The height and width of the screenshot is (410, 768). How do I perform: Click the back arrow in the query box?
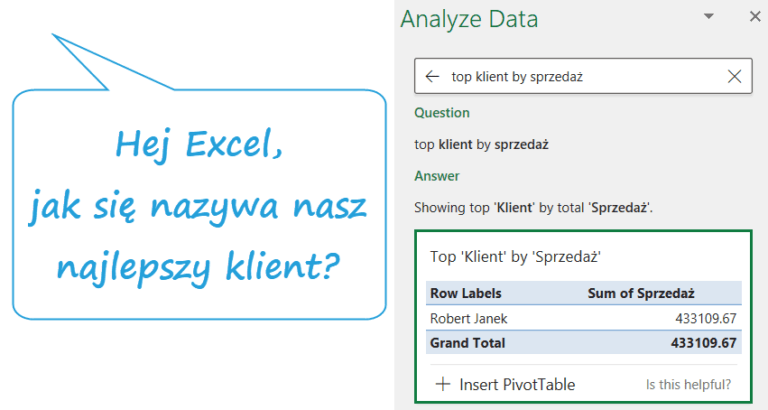click(432, 76)
